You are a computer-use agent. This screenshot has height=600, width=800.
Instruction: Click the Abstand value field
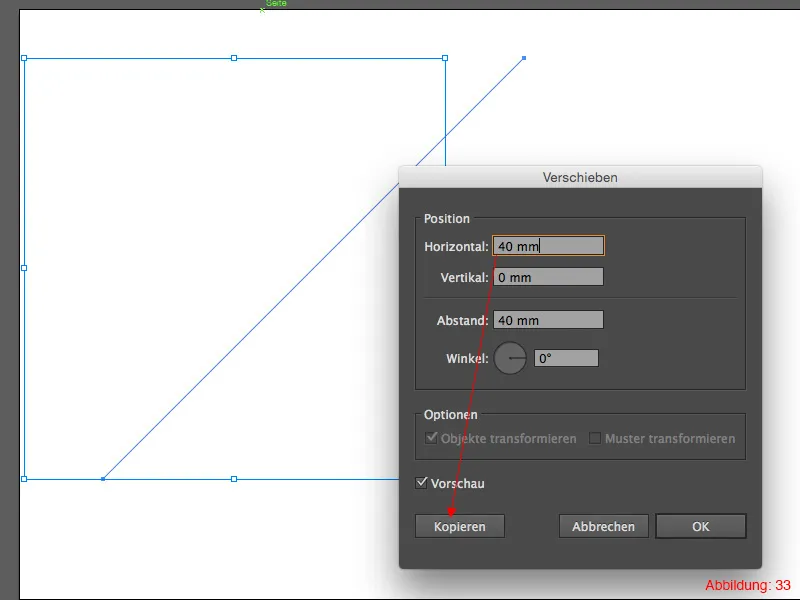(548, 320)
